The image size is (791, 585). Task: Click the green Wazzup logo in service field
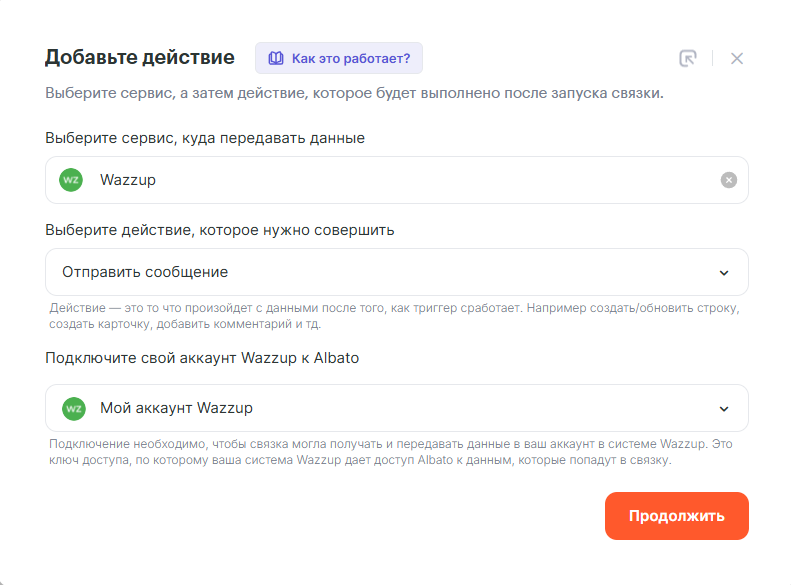71,180
